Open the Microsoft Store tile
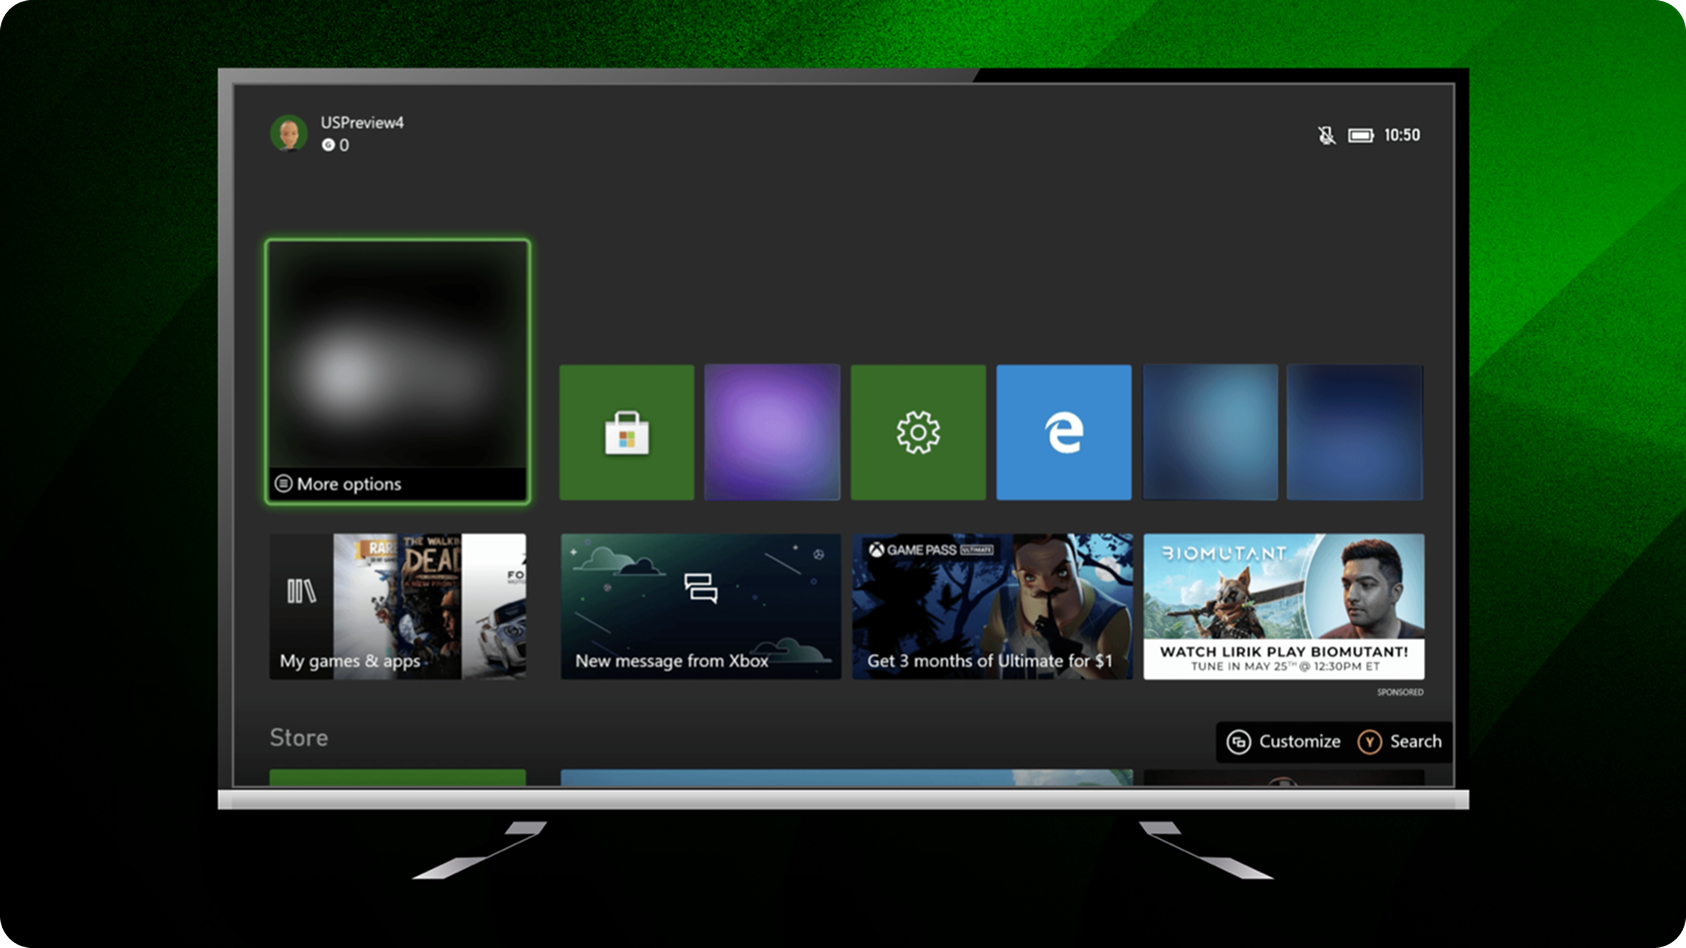The height and width of the screenshot is (948, 1686). click(627, 431)
